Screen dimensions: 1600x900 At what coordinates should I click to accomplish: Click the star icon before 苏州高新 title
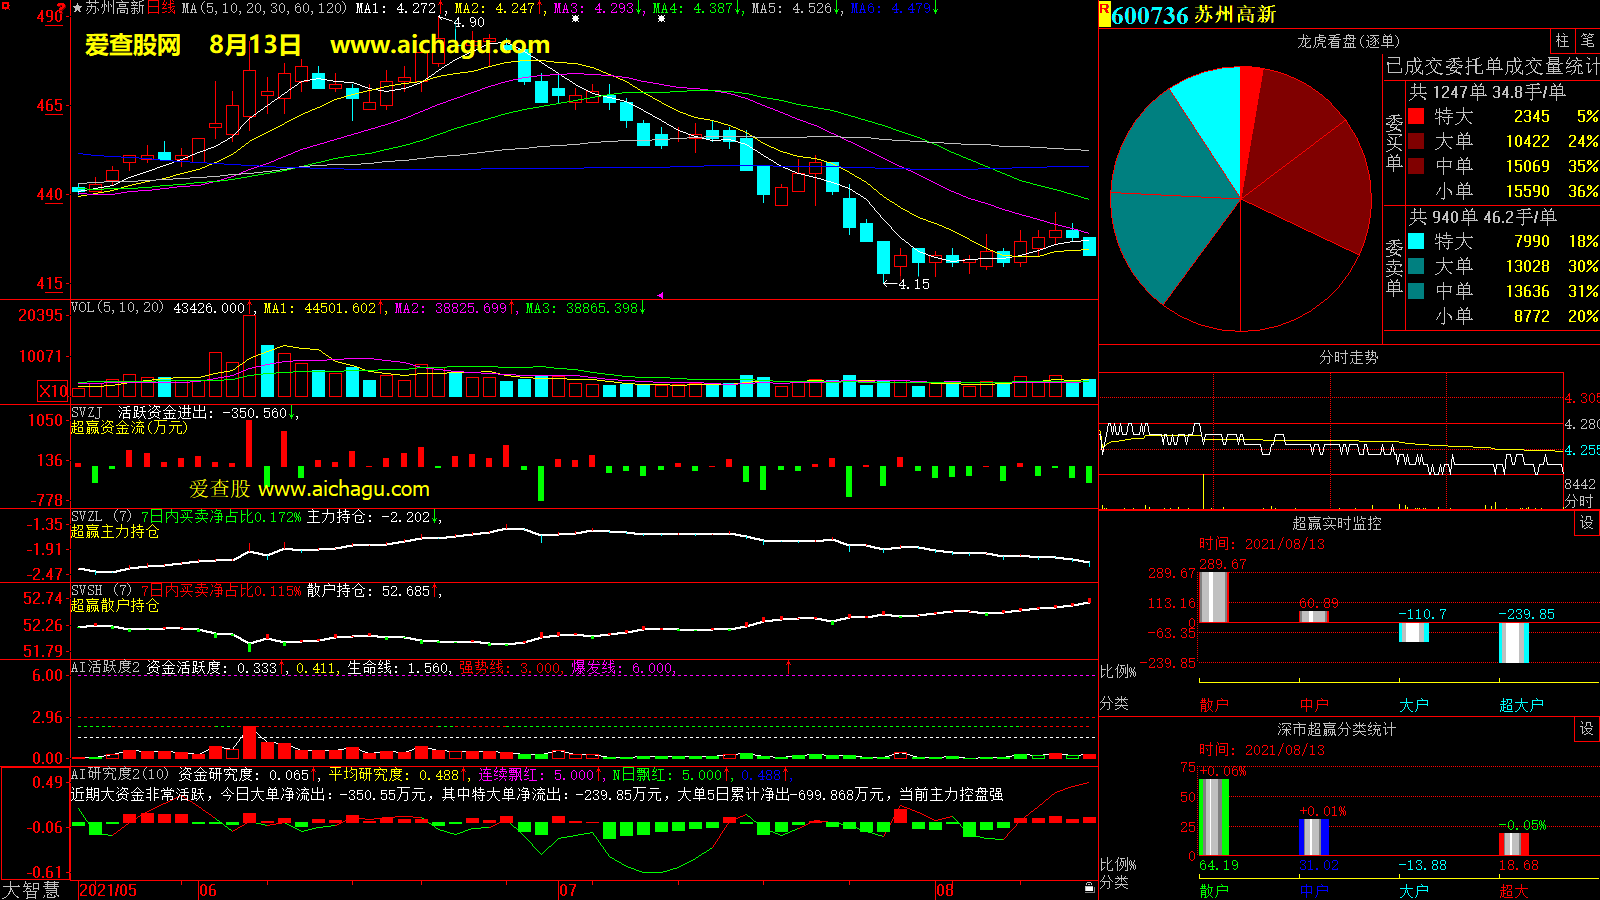(77, 8)
